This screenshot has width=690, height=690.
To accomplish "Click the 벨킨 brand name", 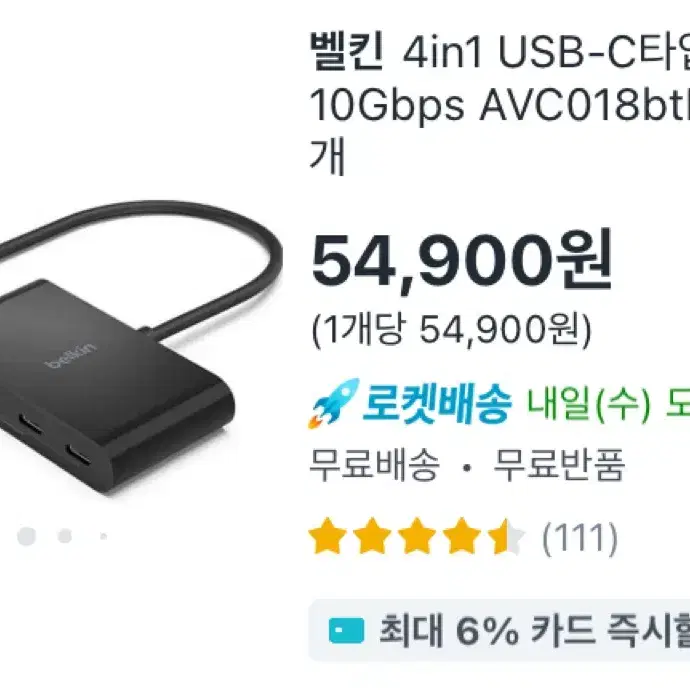I will (346, 52).
